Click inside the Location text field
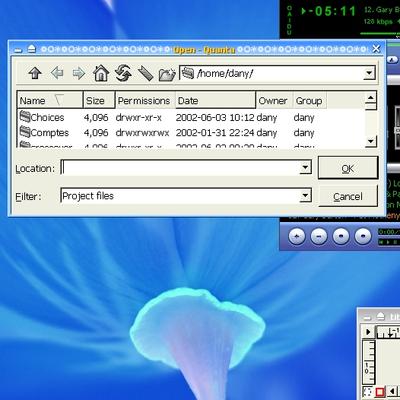Viewport: 400px width, 400px height. [180, 167]
